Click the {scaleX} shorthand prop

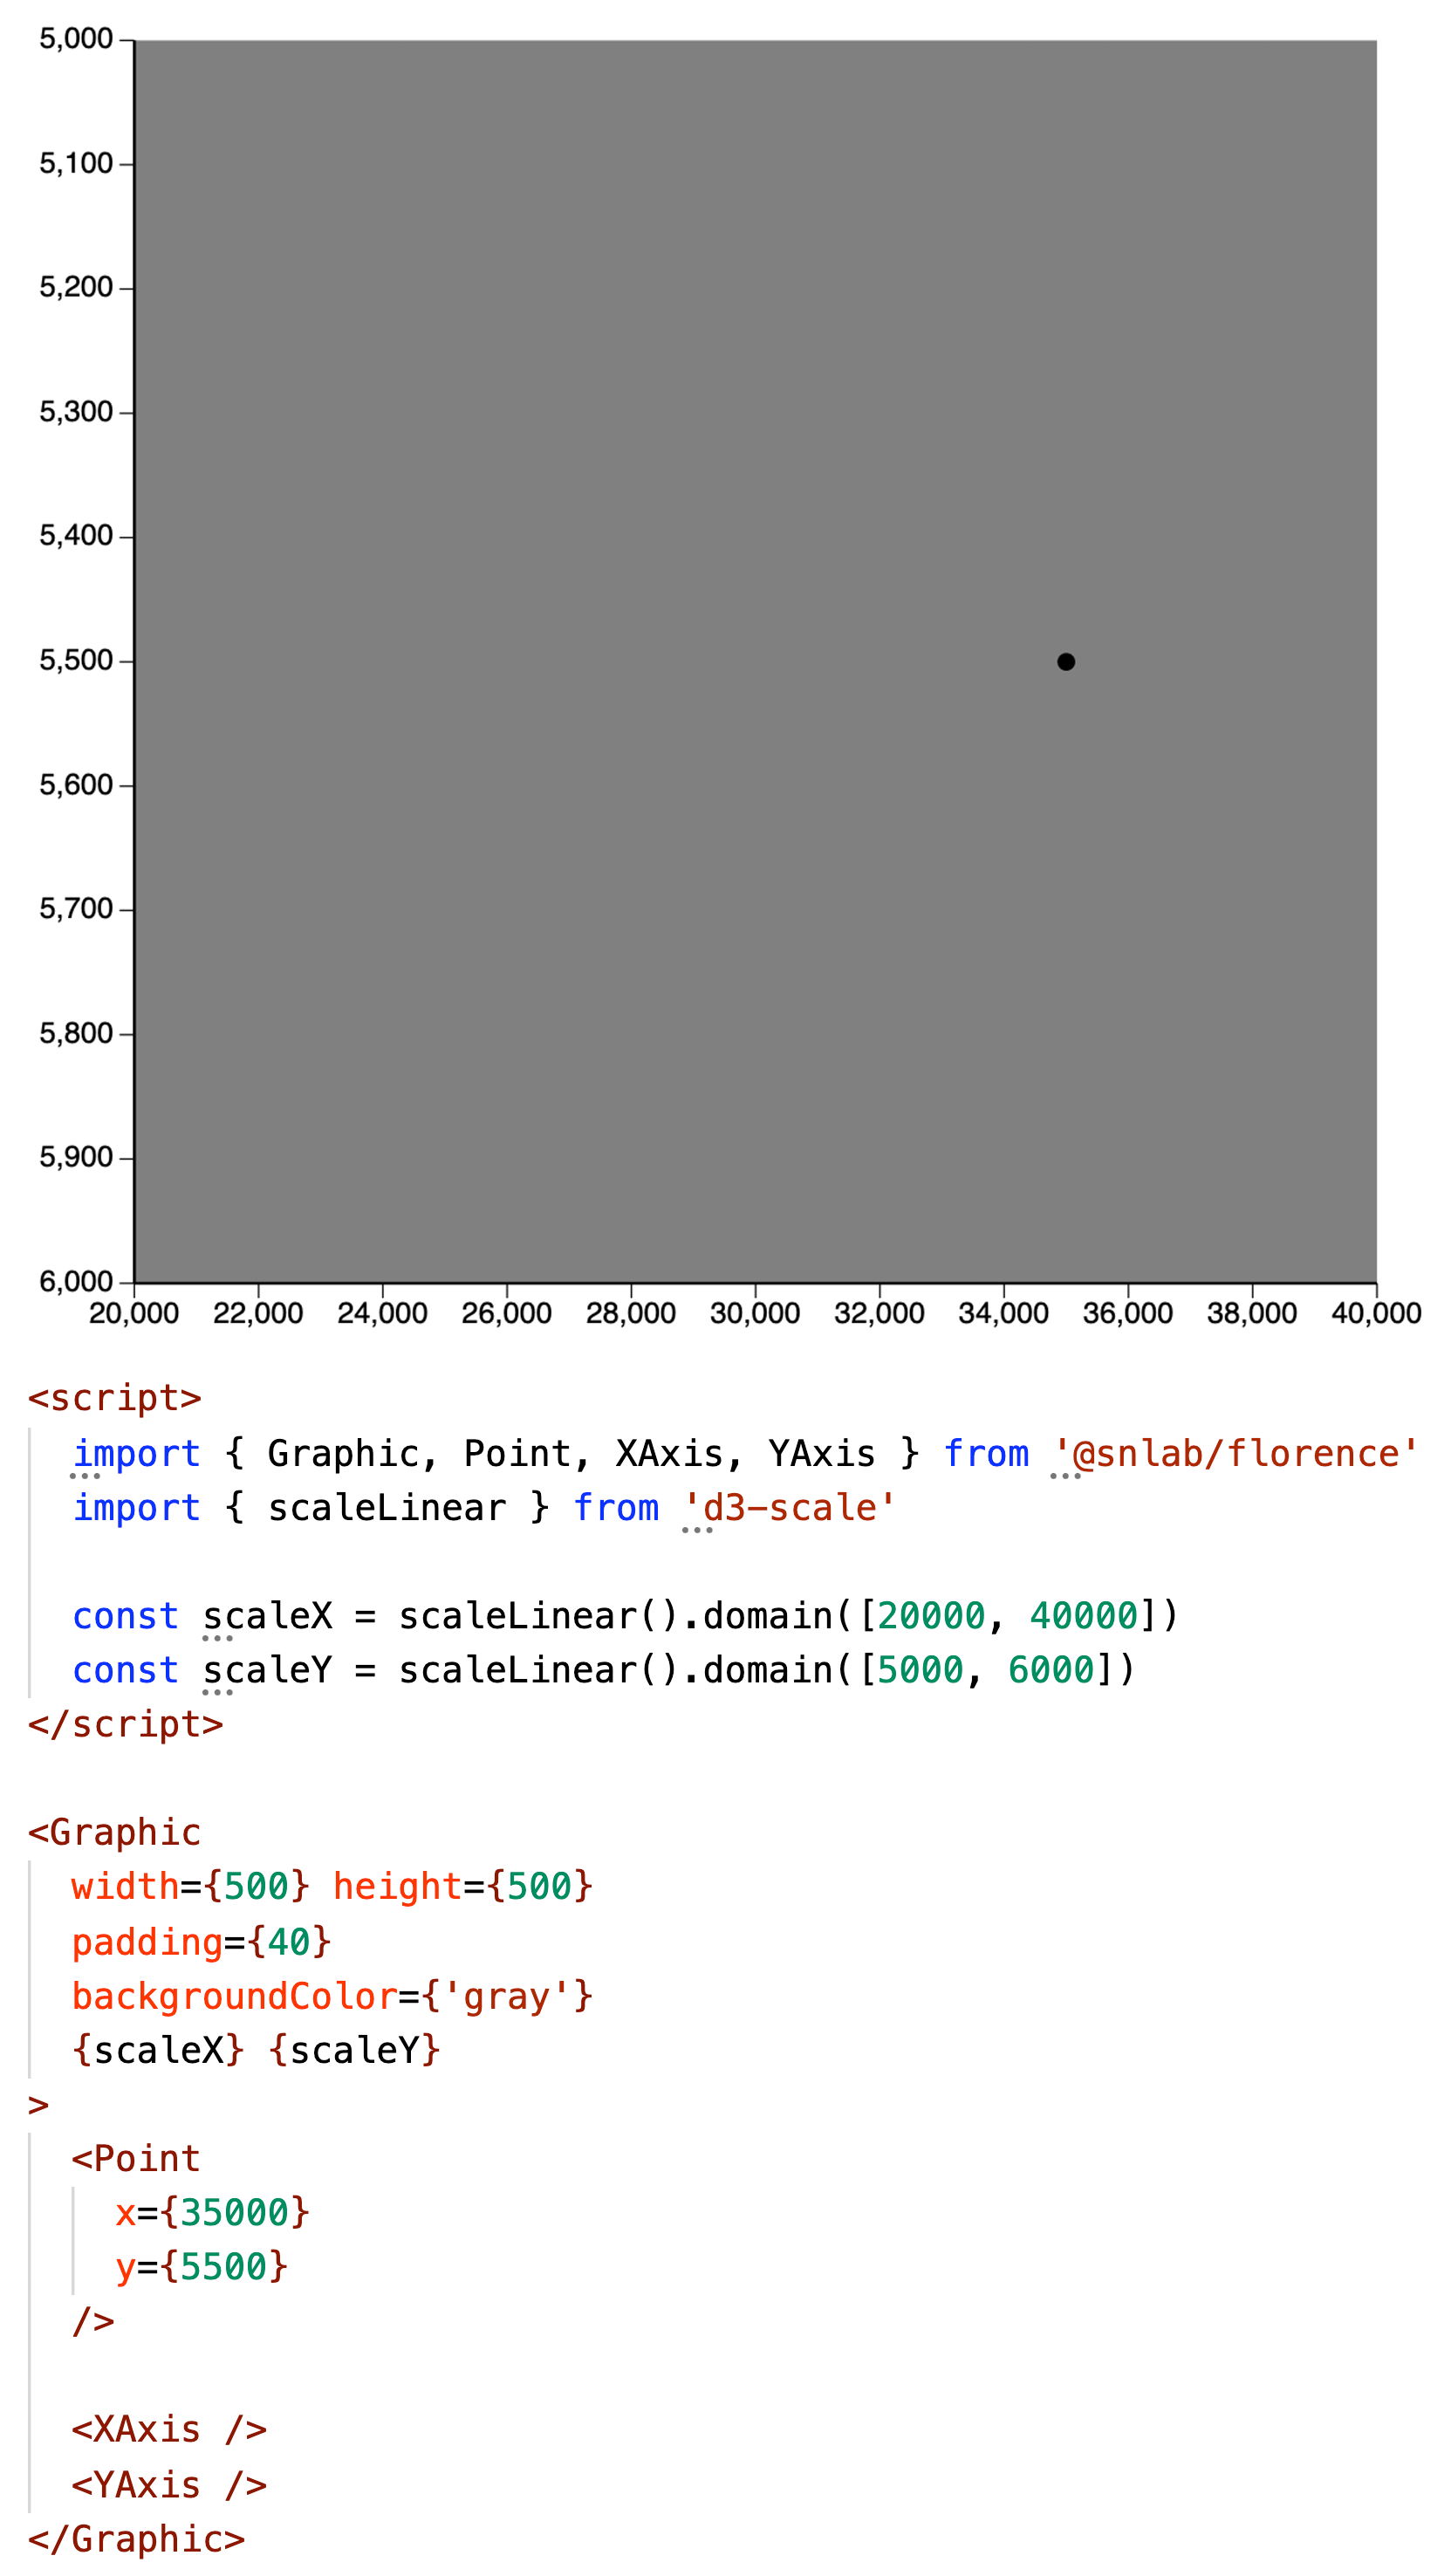click(158, 2050)
